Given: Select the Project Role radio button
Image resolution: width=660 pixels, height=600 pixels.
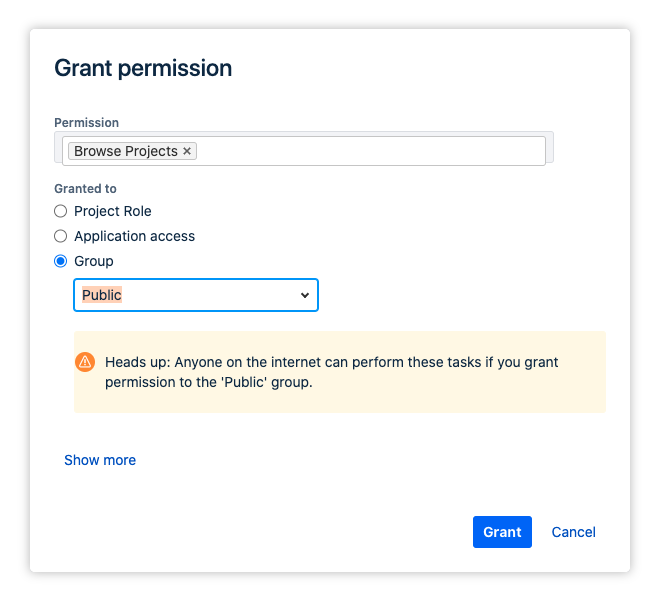Looking at the screenshot, I should (x=61, y=211).
